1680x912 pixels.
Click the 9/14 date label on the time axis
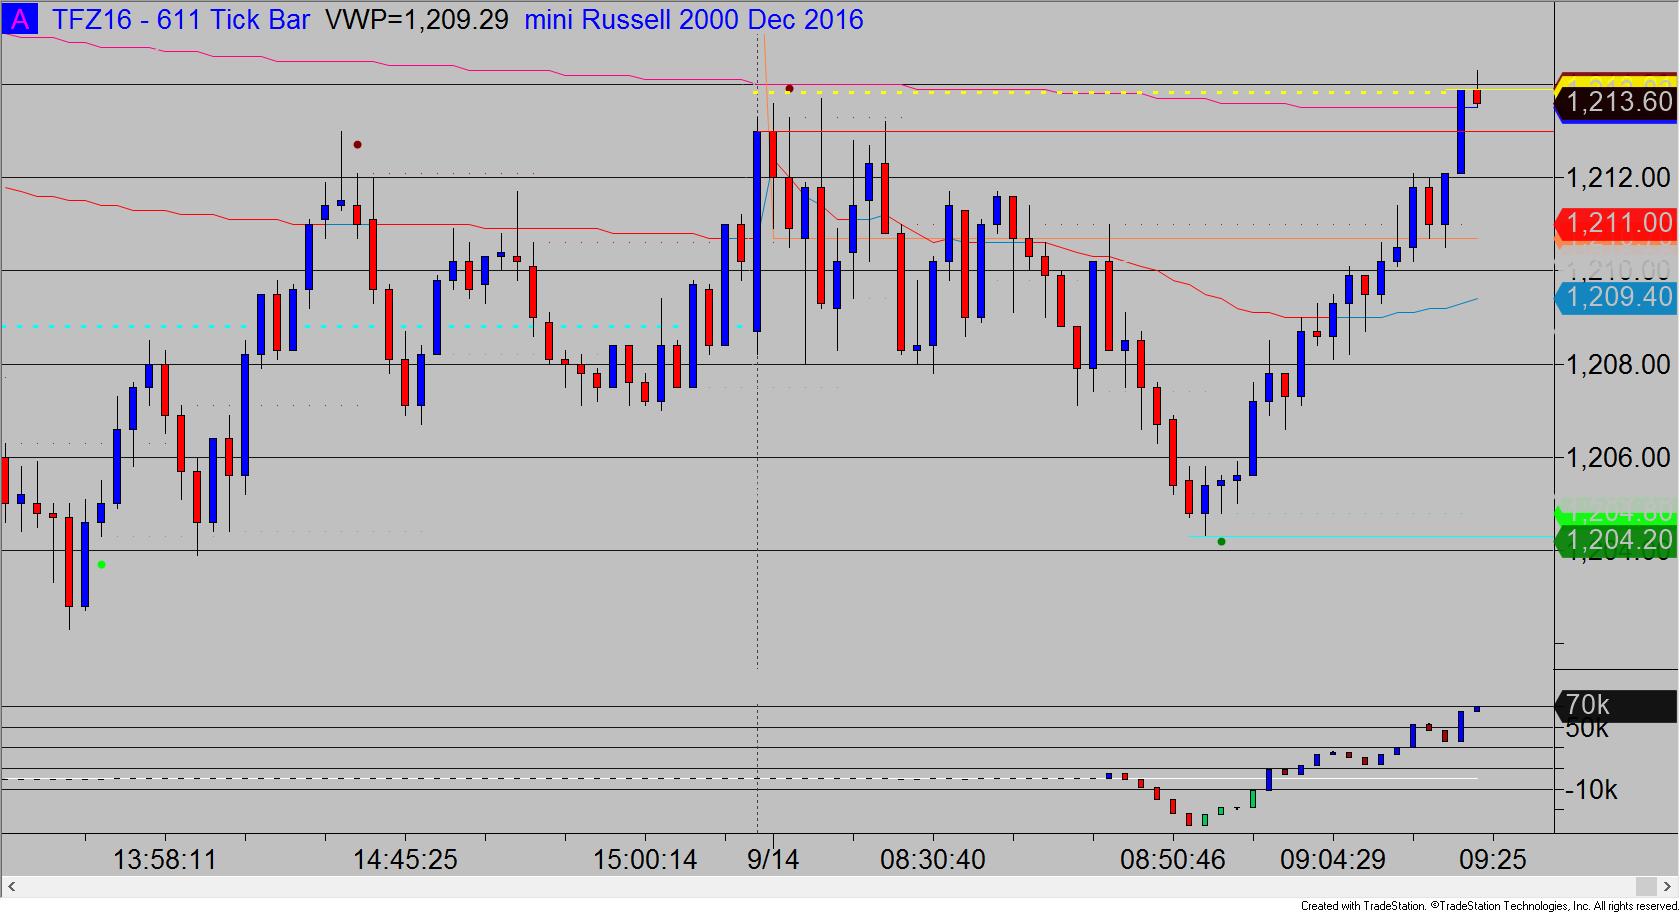pos(773,860)
